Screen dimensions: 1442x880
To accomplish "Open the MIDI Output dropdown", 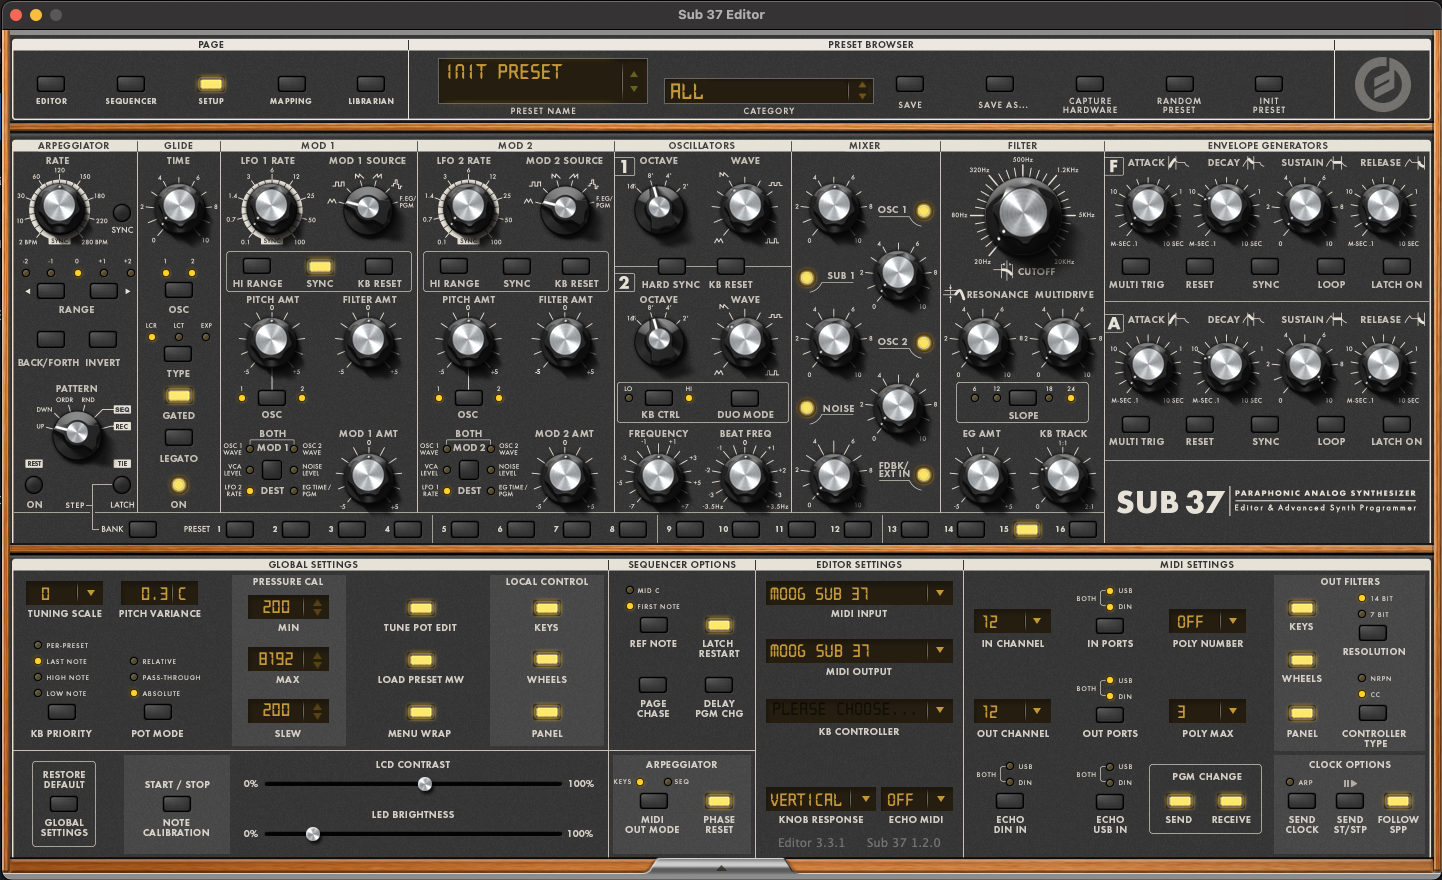I will pyautogui.click(x=859, y=651).
